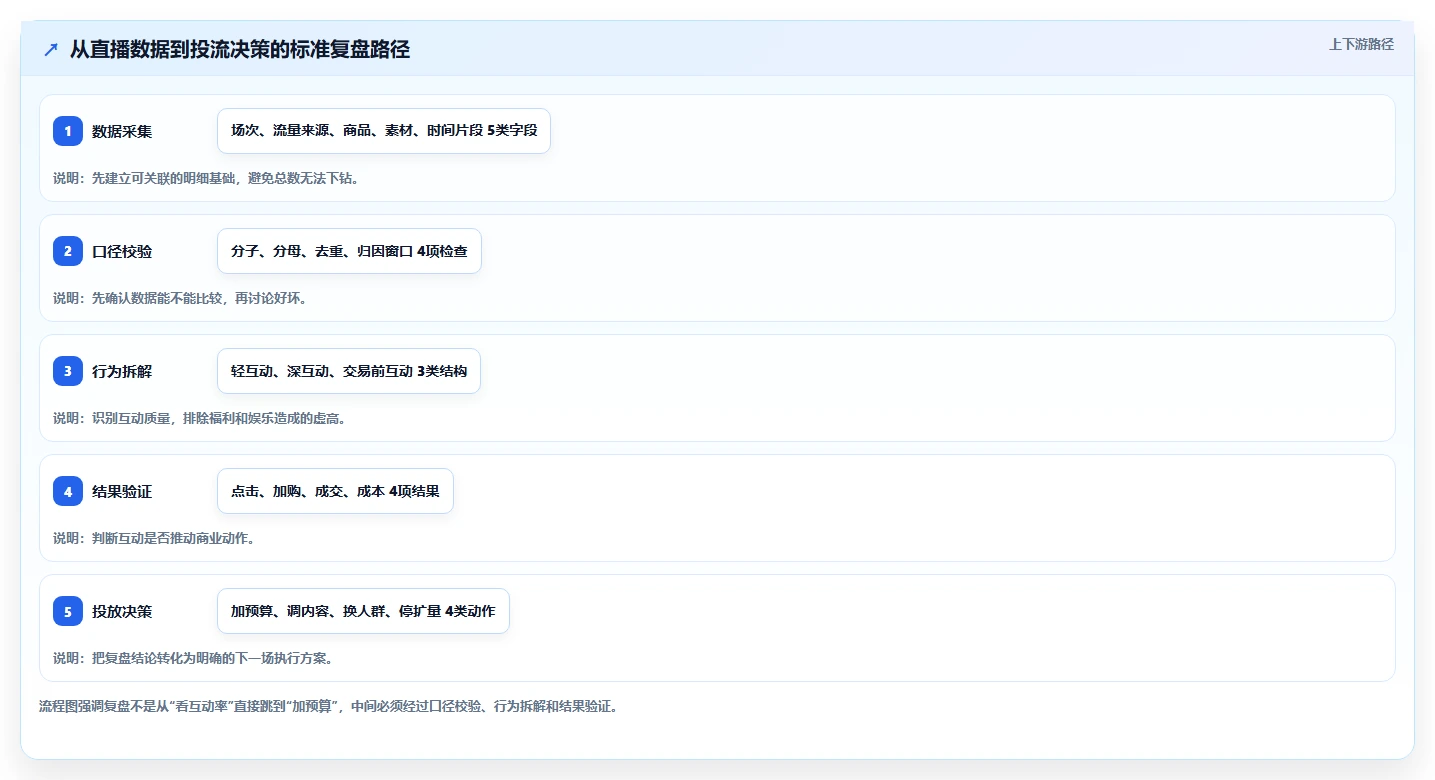This screenshot has height=780, width=1435.
Task: Click the note 判断互动是否推动商业动作
Action: pyautogui.click(x=154, y=538)
